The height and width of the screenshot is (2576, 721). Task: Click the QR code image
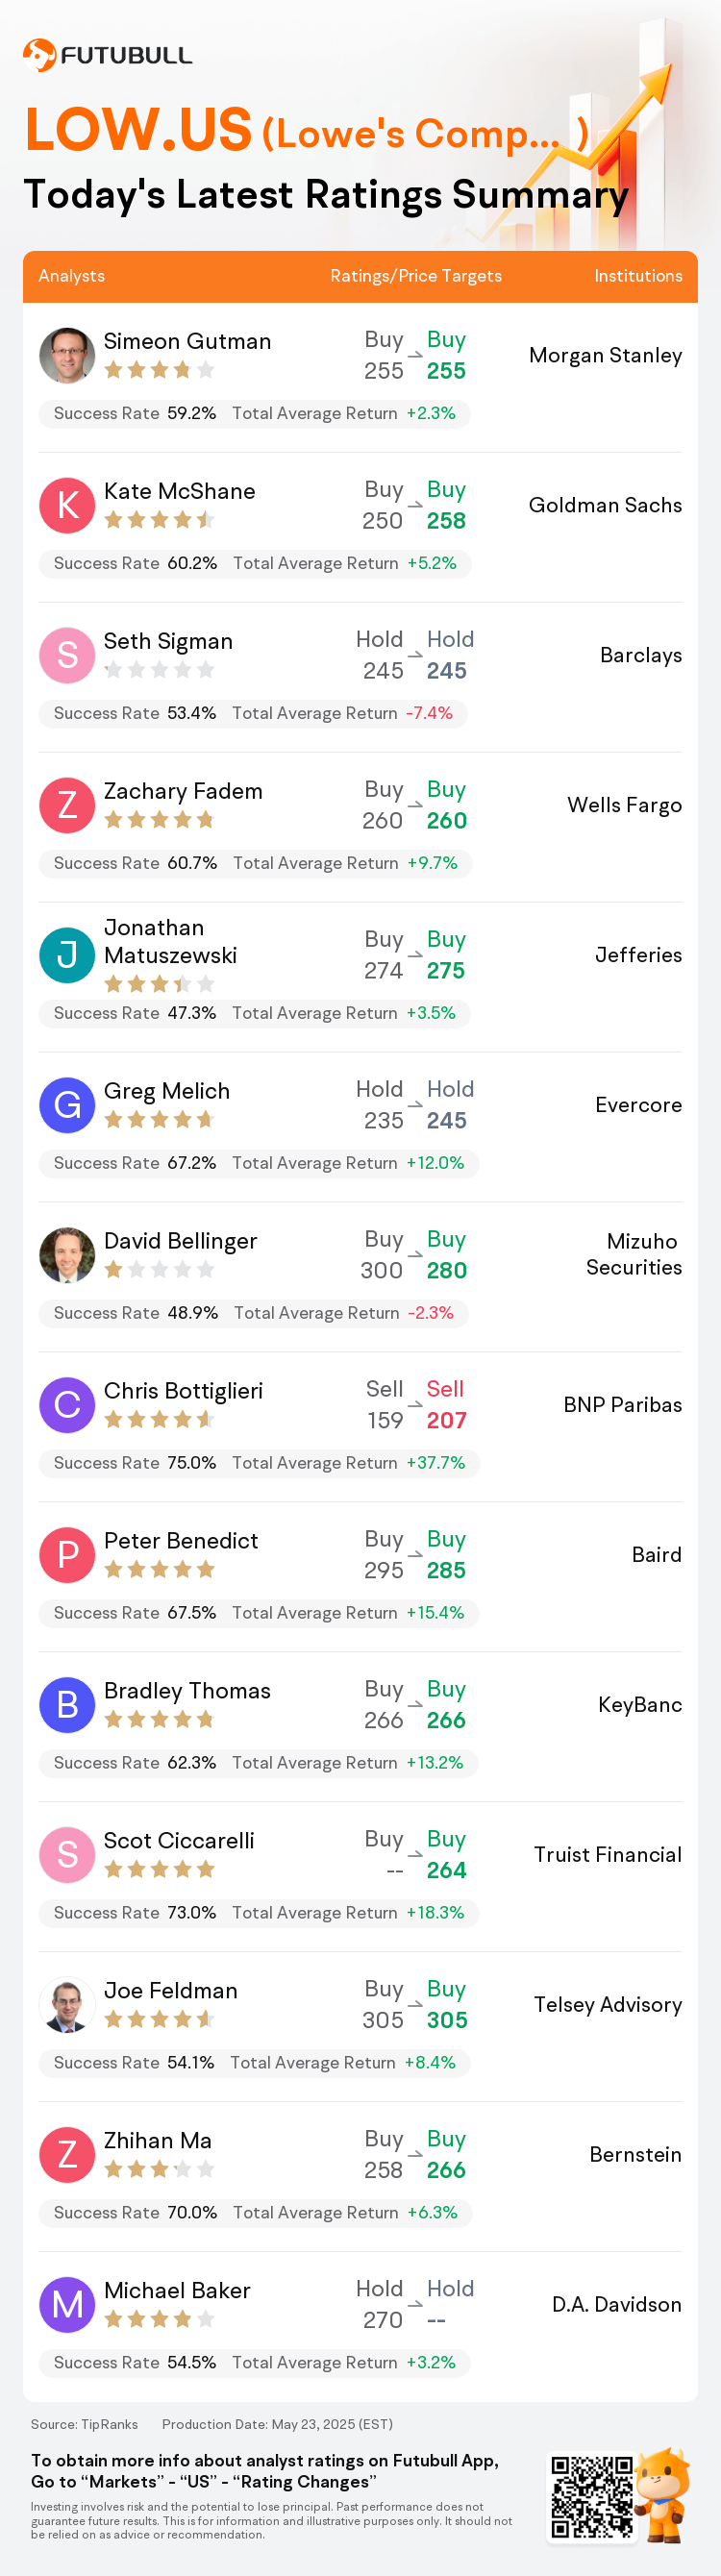point(592,2497)
